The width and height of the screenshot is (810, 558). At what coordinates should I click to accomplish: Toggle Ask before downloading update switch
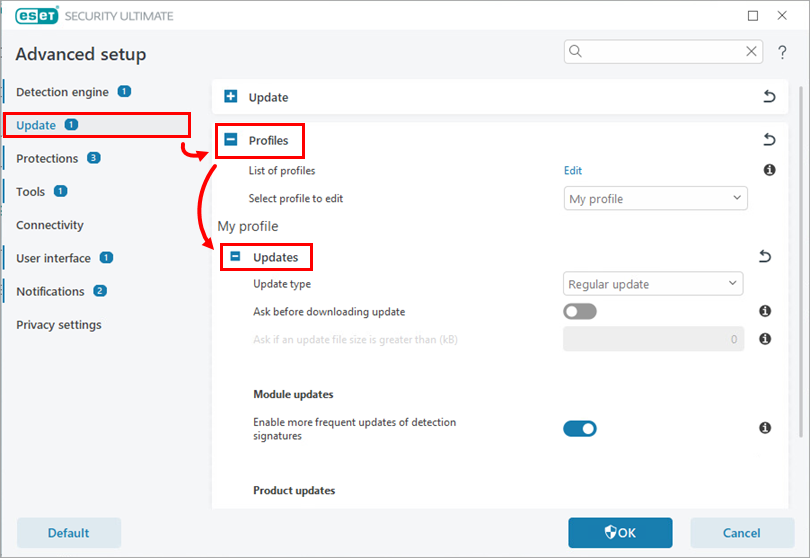pyautogui.click(x=580, y=312)
